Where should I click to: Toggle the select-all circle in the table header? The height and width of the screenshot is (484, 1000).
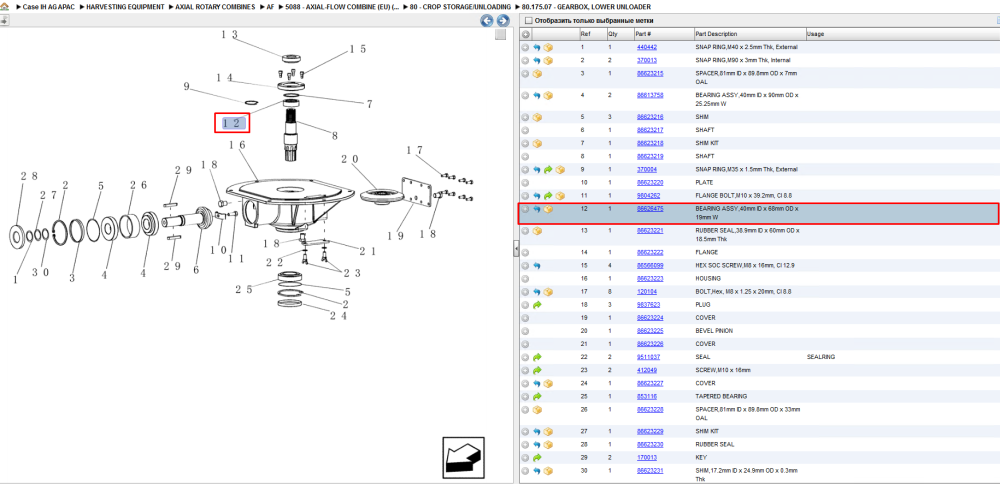tap(526, 34)
